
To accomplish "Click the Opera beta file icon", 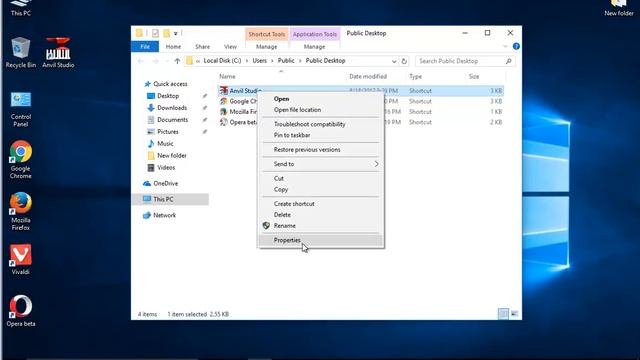I will 223,122.
